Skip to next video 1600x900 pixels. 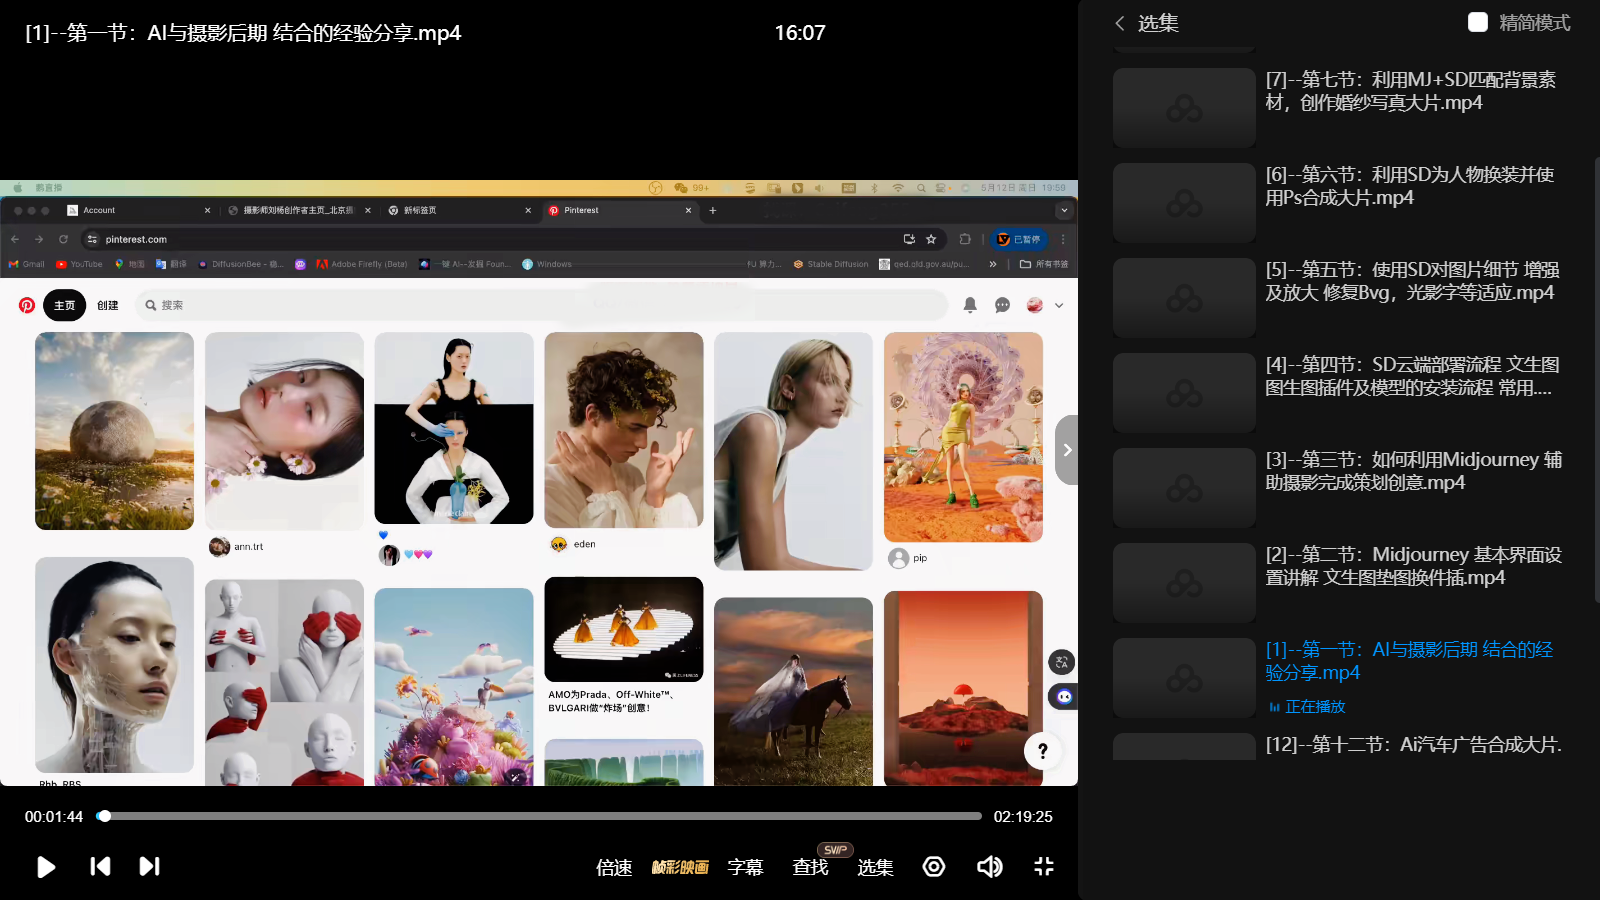pyautogui.click(x=149, y=867)
